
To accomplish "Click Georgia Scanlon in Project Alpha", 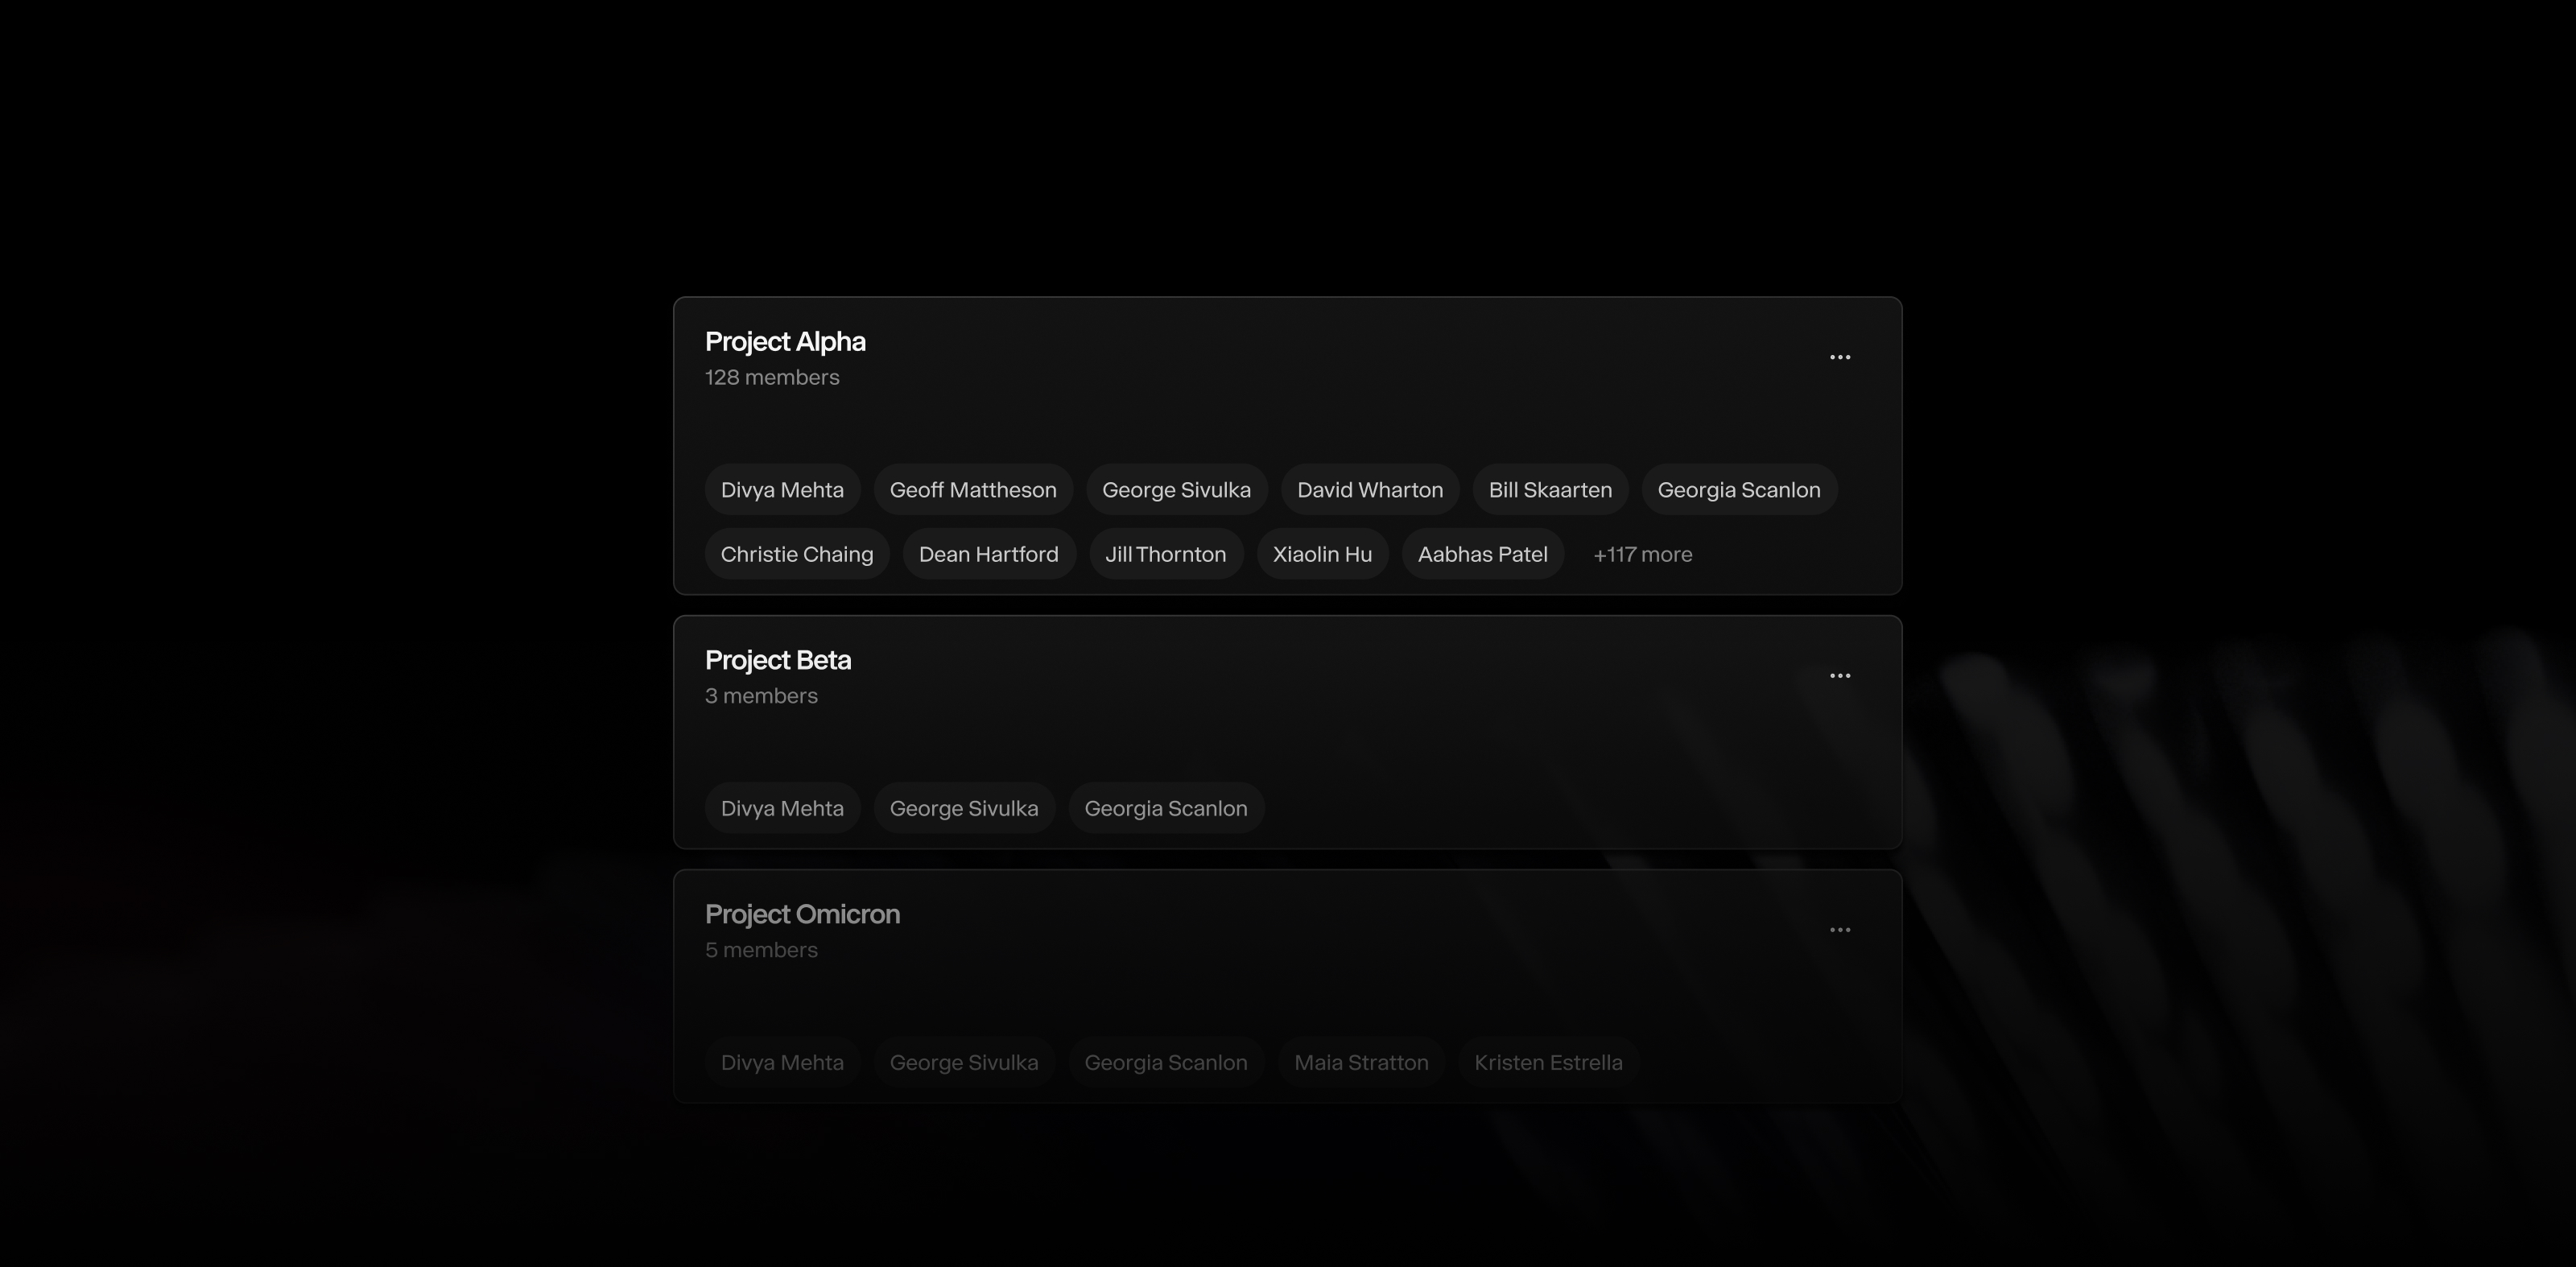I will (1739, 489).
